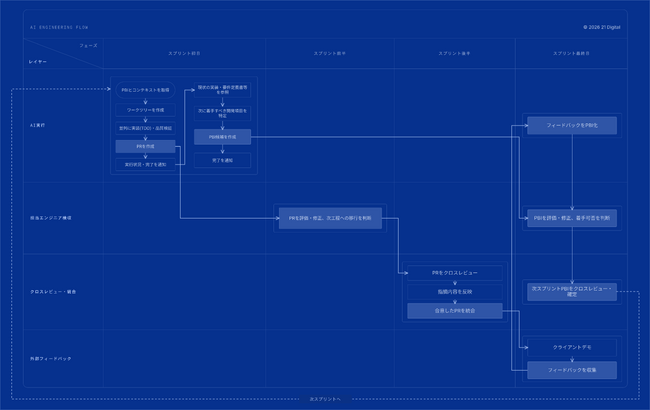Click the 'PRを評価・修正、次工程への移行を判断' box
650x410 pixels.
coord(330,218)
